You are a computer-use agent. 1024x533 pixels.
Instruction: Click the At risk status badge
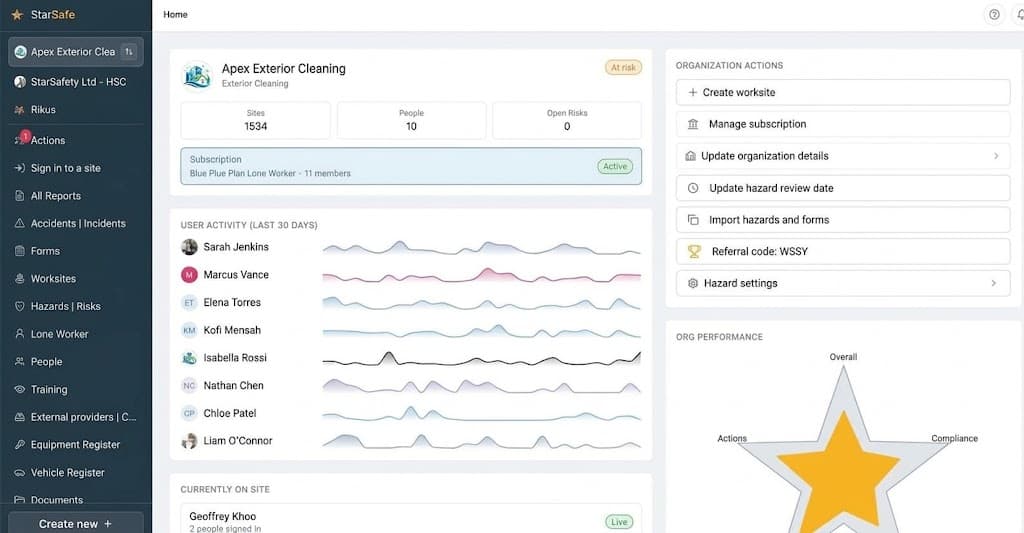pyautogui.click(x=623, y=67)
